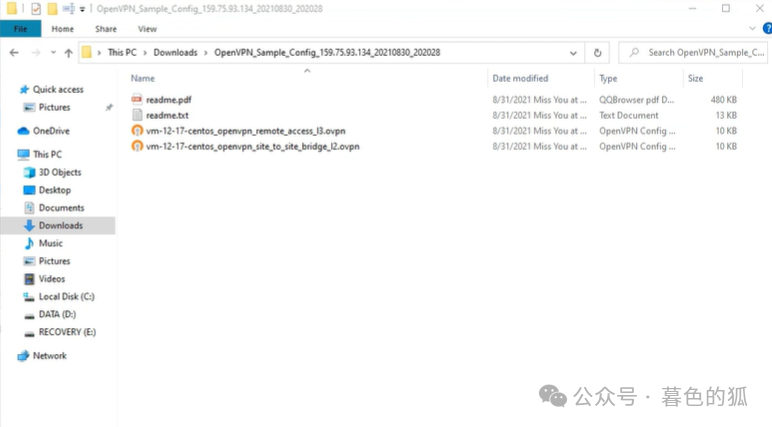
Task: Click the Refresh button in address bar
Action: [597, 52]
